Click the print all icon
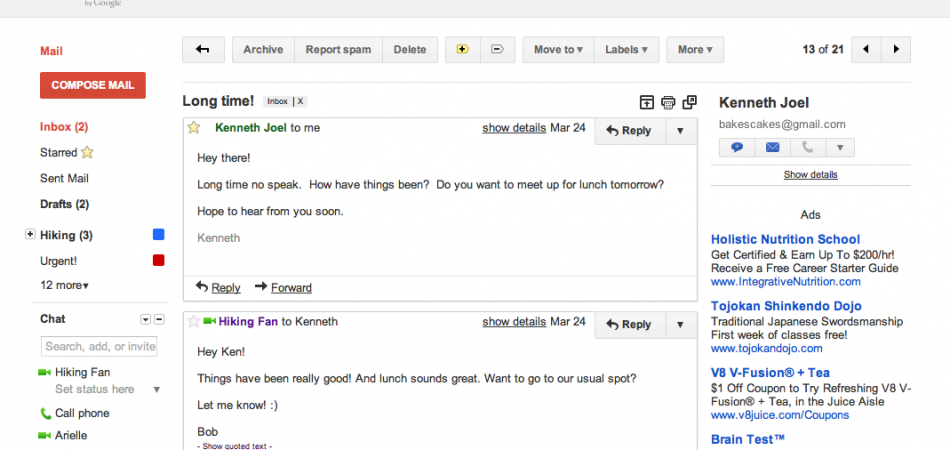The width and height of the screenshot is (950, 450). [x=668, y=102]
